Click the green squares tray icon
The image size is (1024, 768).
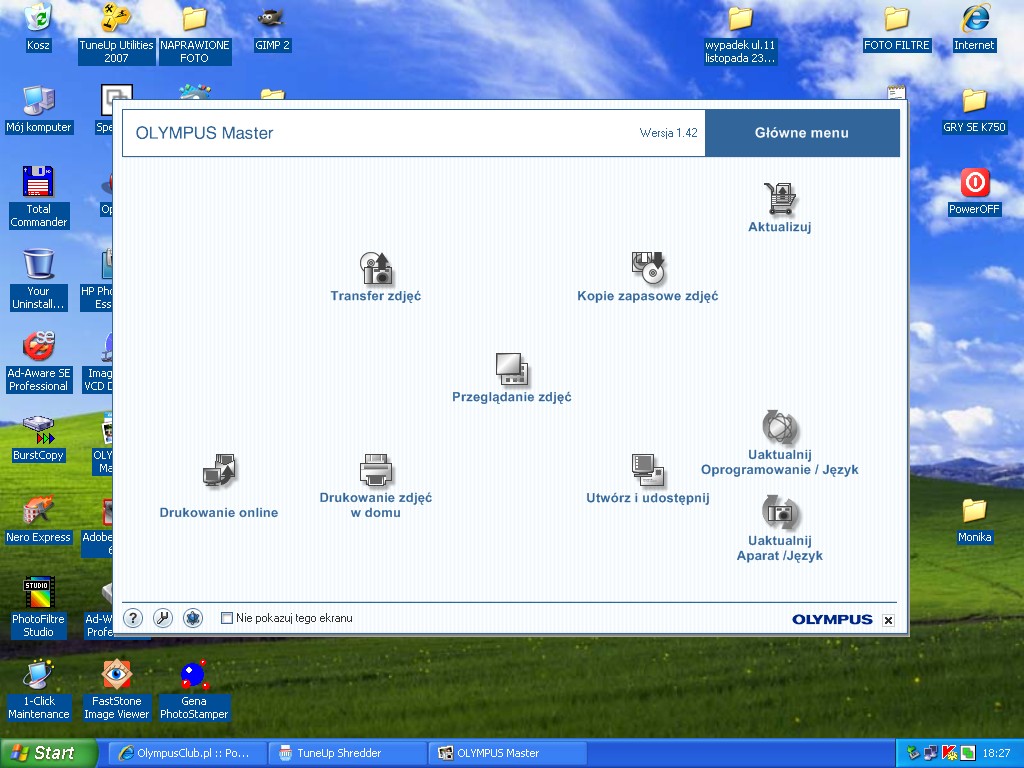(967, 753)
